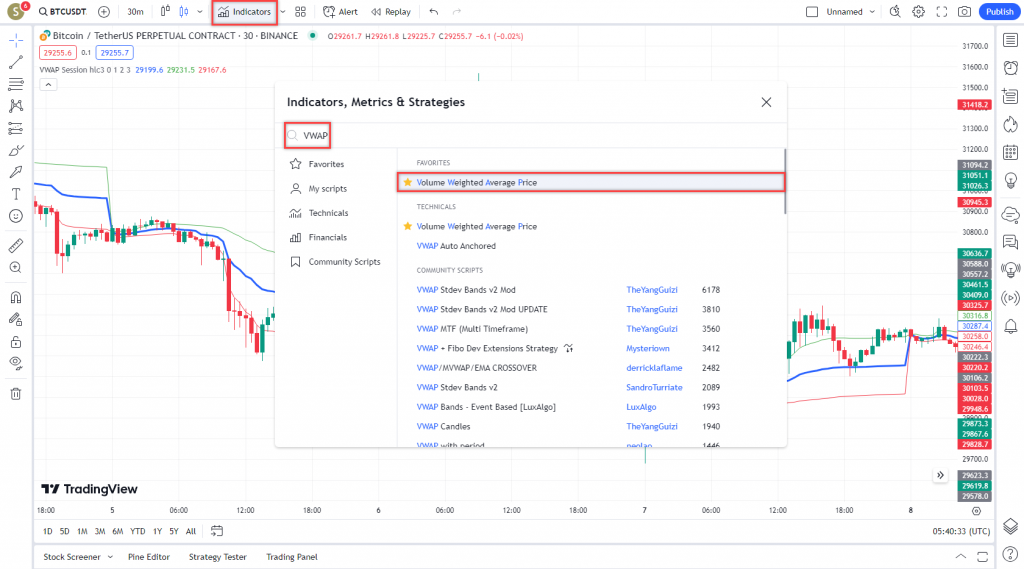Open the ideas lightbulb panel
Viewport: 1024px width, 569px height.
(x=1010, y=180)
